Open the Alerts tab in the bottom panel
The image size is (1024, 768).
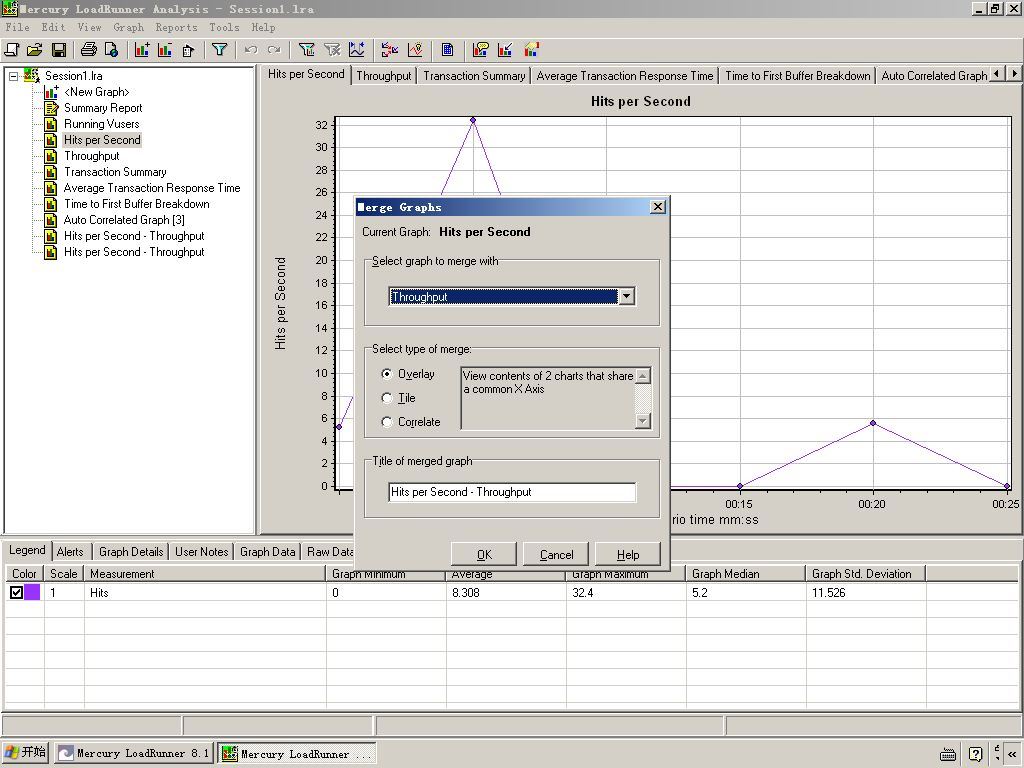(x=70, y=552)
